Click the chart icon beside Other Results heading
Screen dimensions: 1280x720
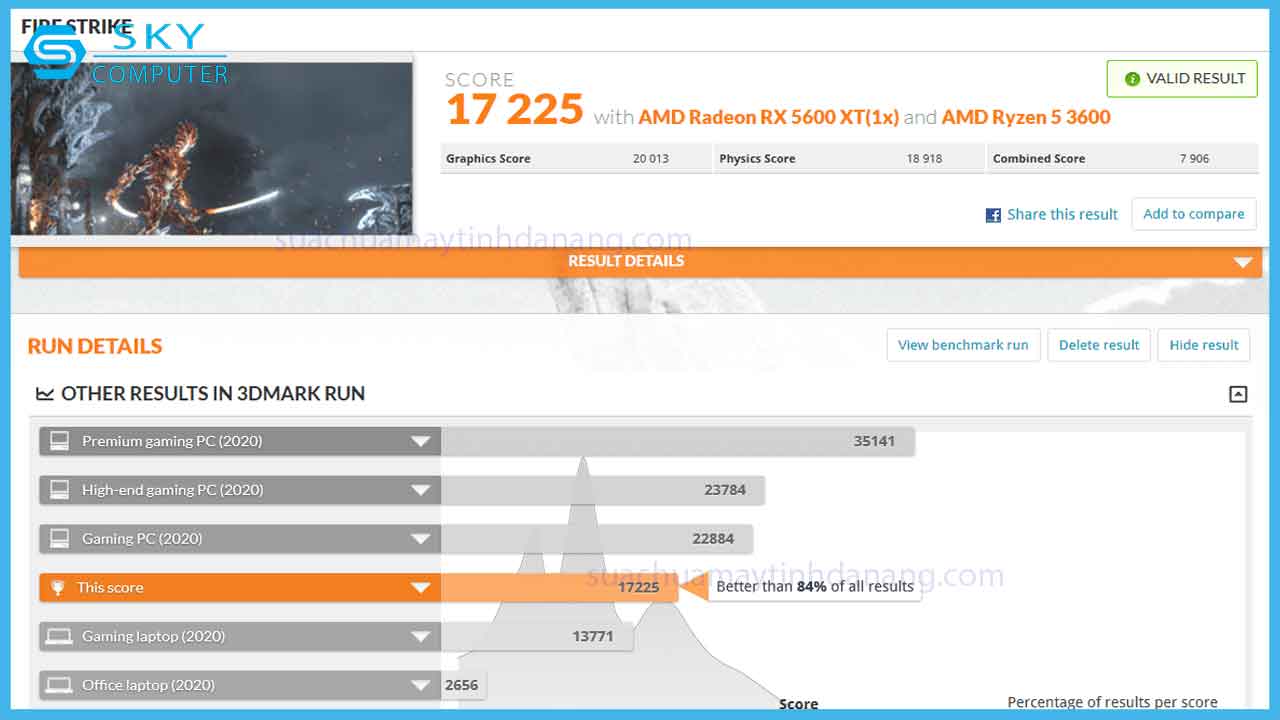45,394
